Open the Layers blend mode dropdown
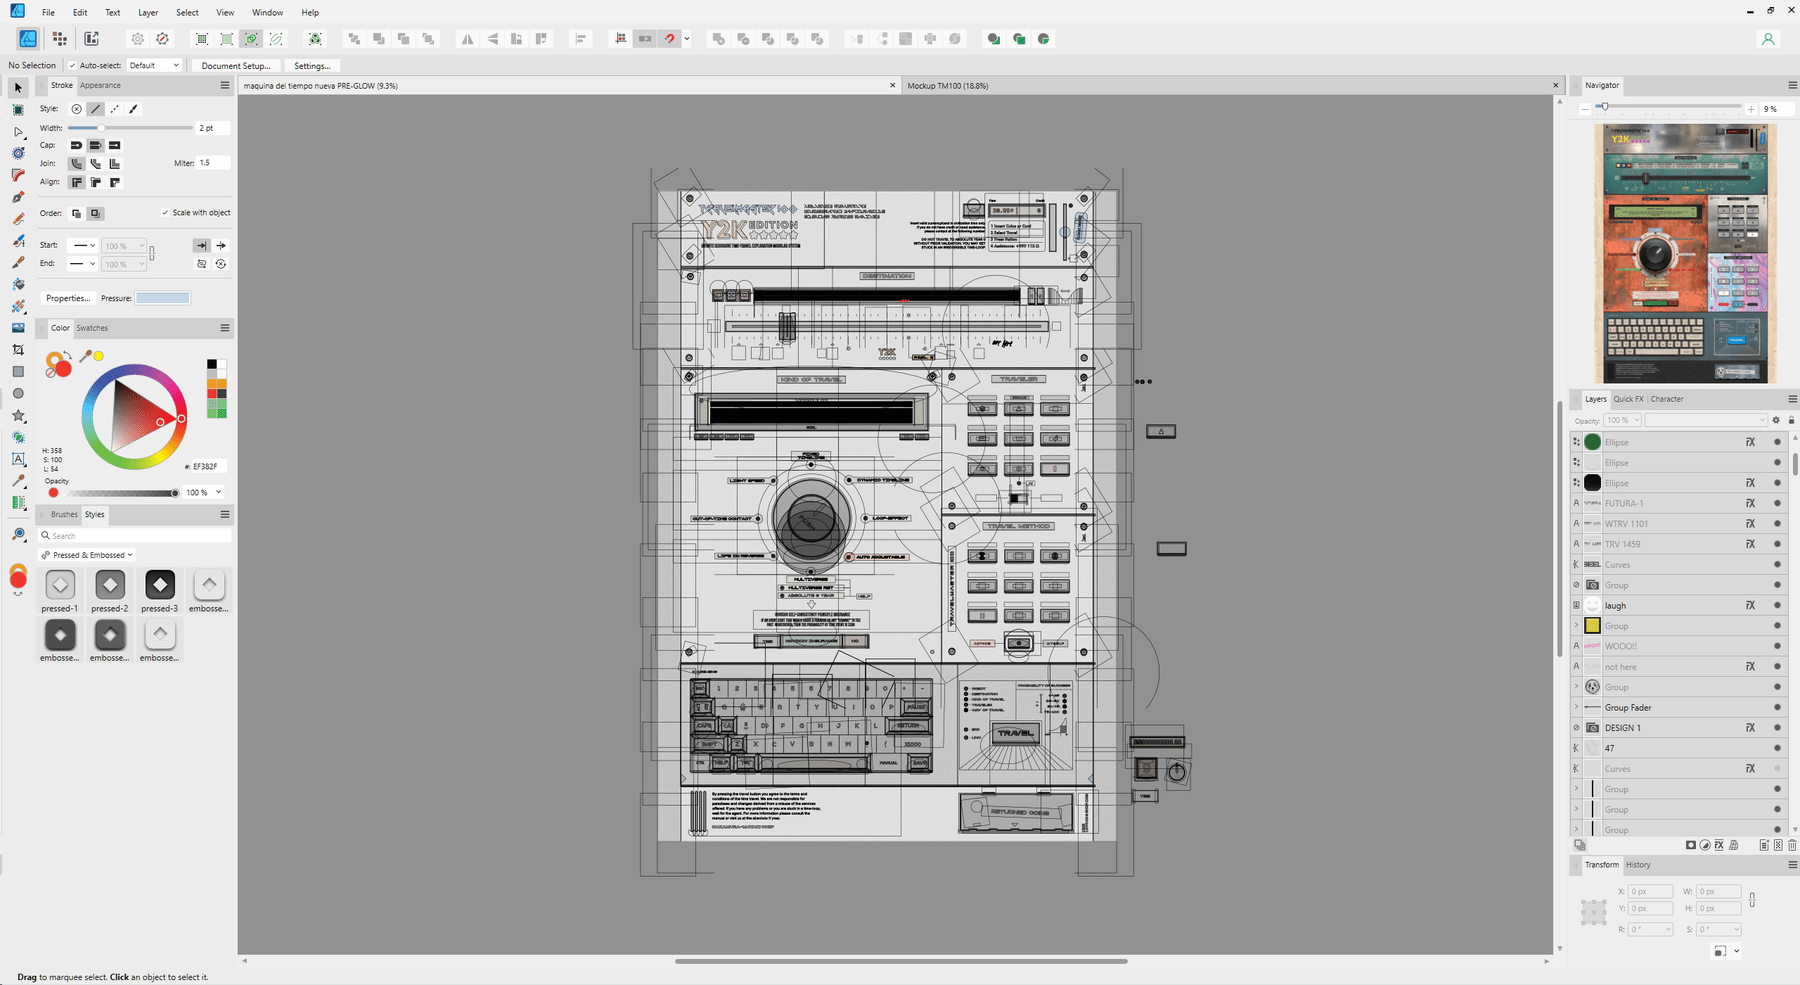 pyautogui.click(x=1706, y=420)
